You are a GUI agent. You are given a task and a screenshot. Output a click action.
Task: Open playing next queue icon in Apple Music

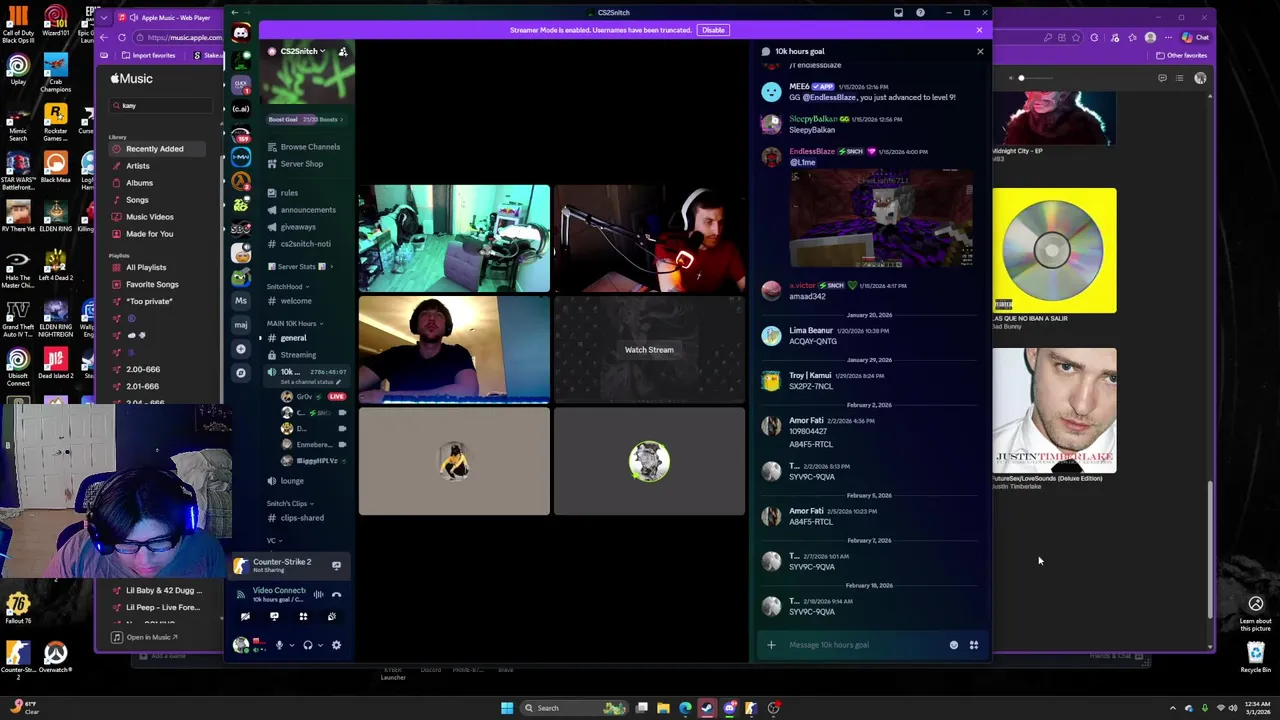1180,78
